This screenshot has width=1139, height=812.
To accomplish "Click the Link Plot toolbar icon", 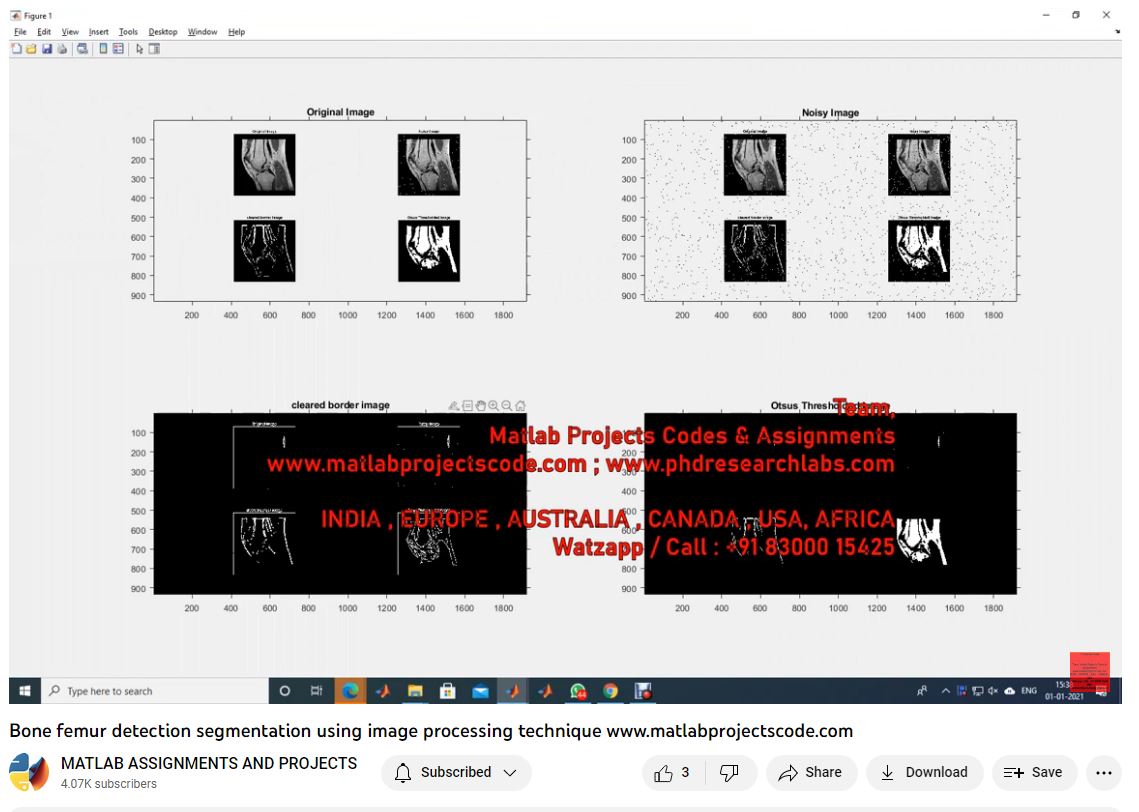I will tap(82, 49).
